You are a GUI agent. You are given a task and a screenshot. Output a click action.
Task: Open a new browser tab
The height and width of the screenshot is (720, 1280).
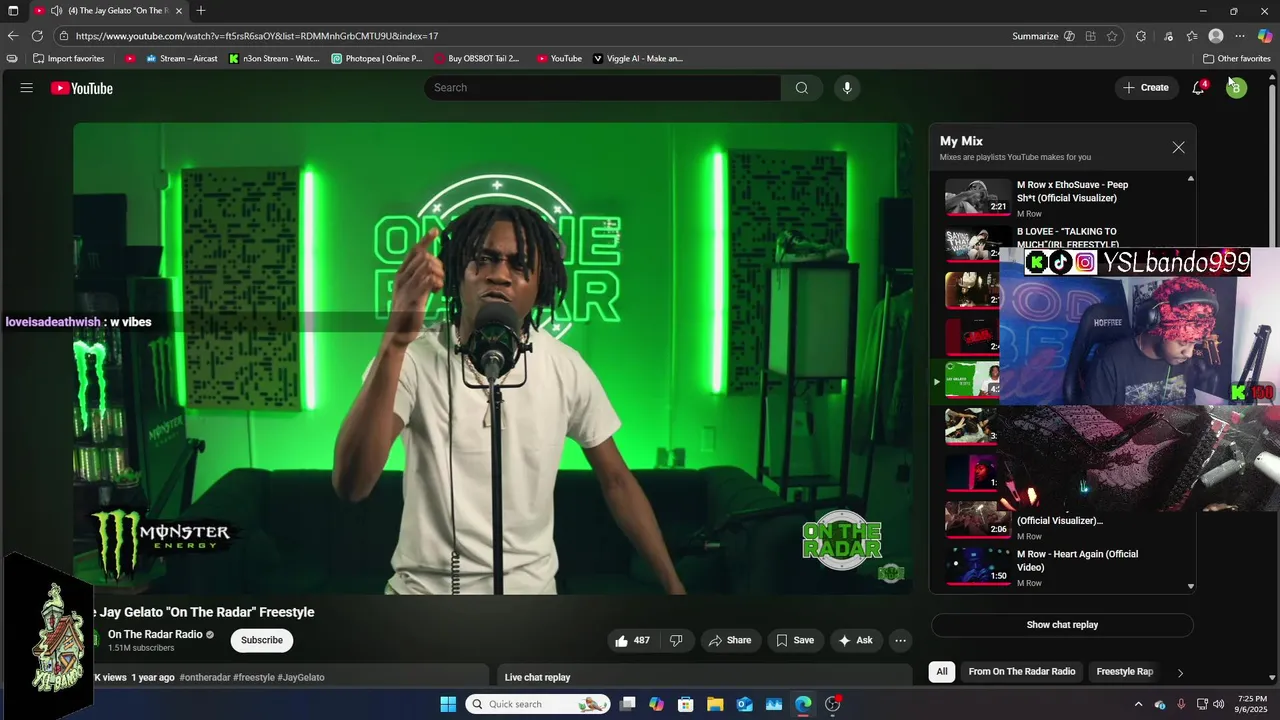pos(201,11)
